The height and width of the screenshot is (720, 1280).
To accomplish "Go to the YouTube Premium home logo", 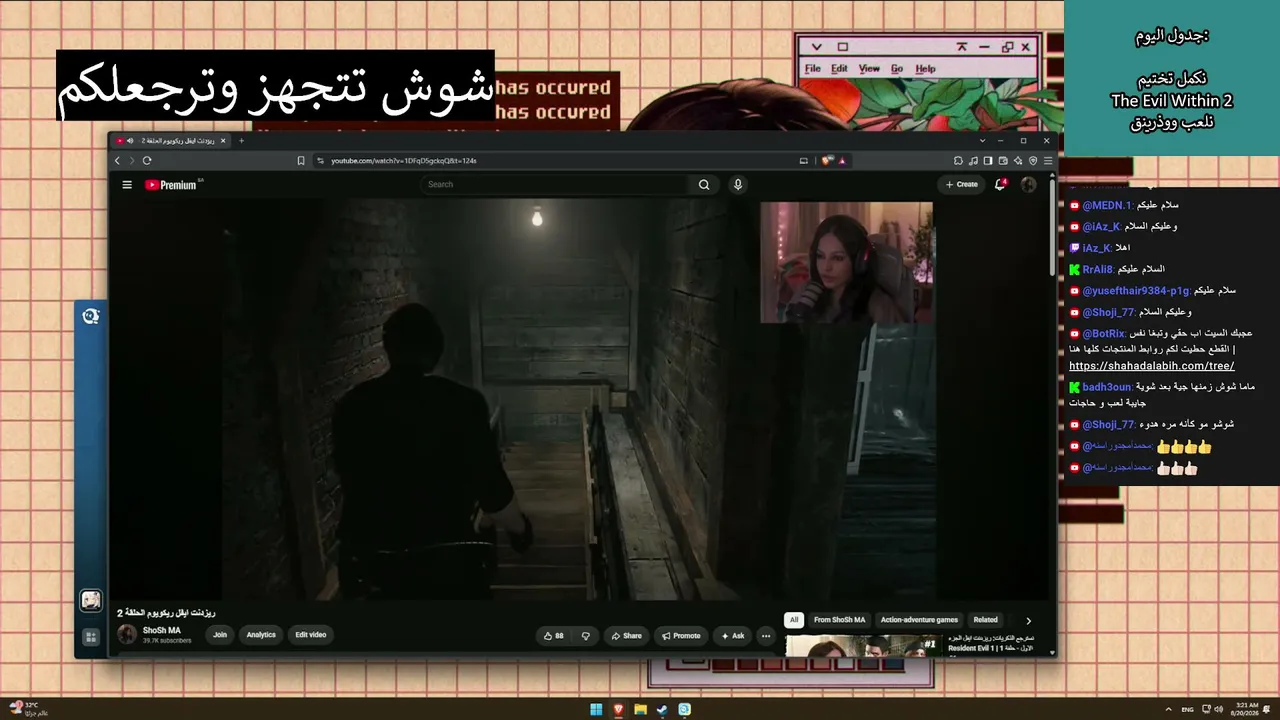I will (172, 185).
